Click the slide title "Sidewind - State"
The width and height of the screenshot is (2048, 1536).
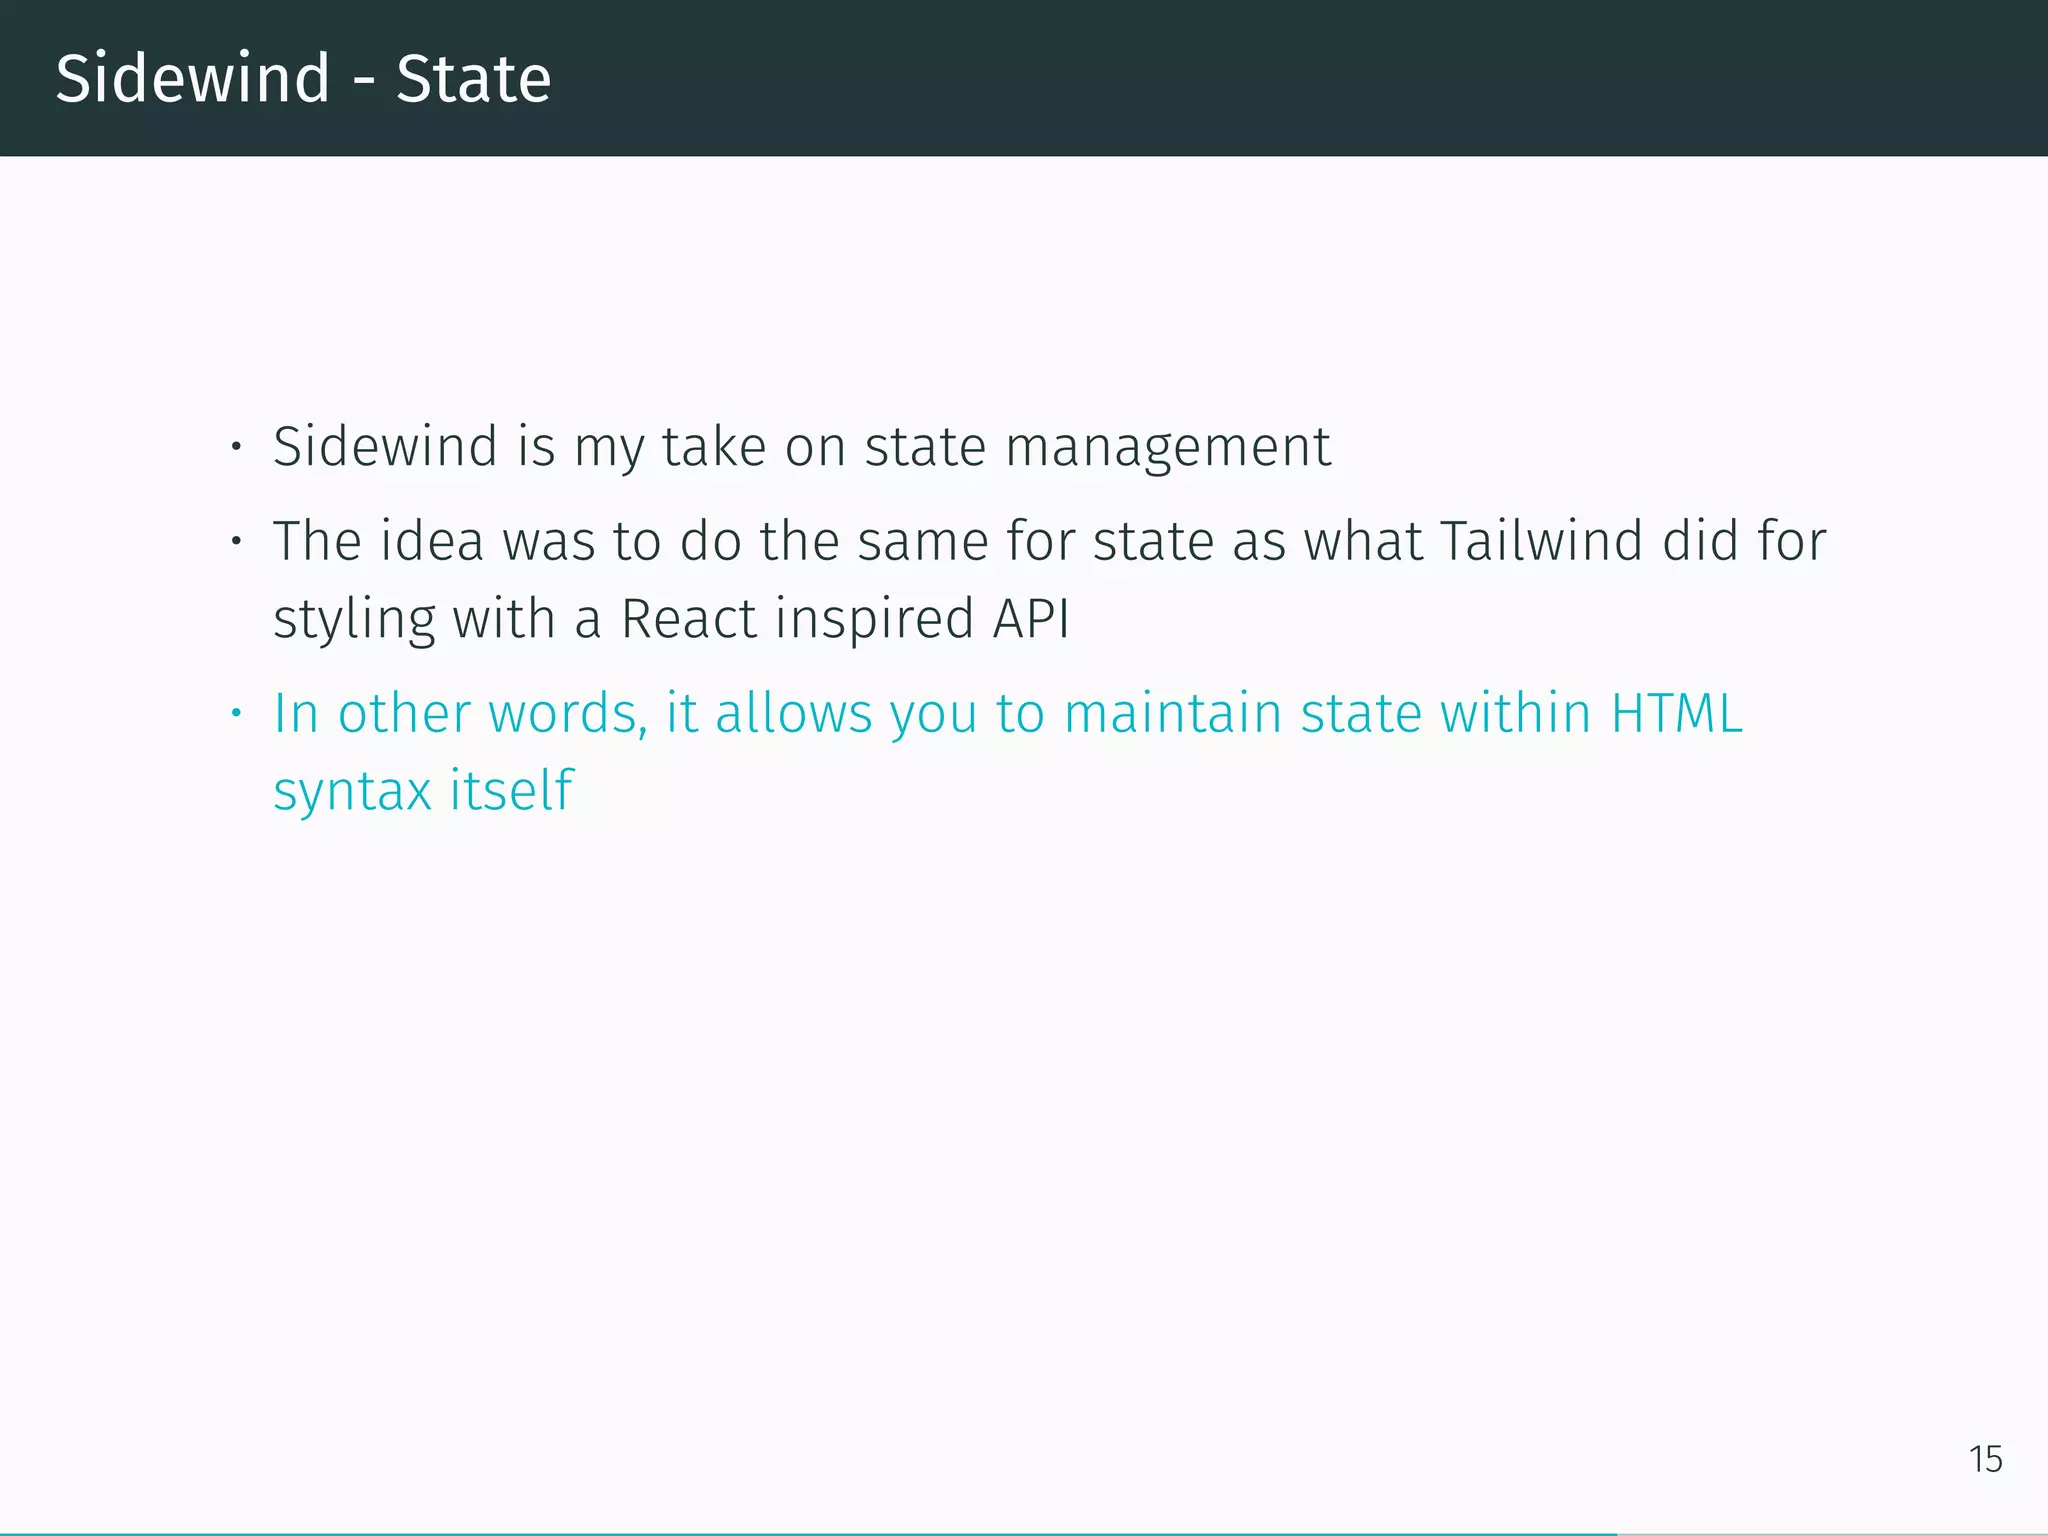click(x=303, y=78)
